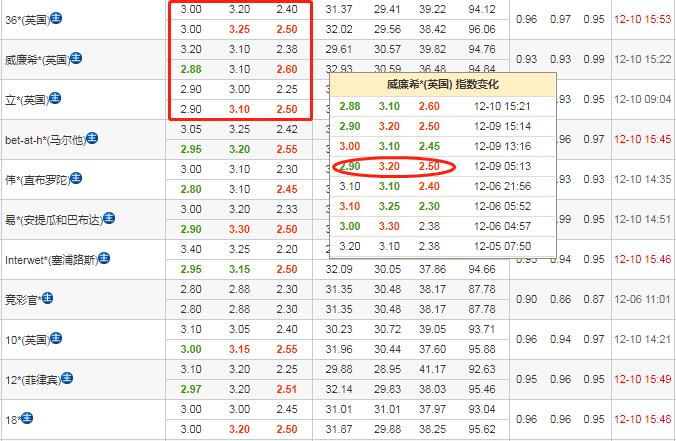The height and width of the screenshot is (441, 676).
Task: Click the popup title 威廉希*(英国) 指数变化
Action: (x=442, y=84)
